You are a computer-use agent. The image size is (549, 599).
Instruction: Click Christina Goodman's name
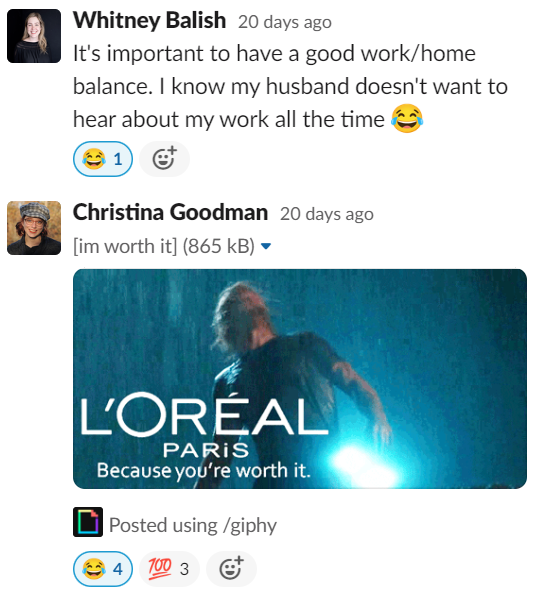[x=170, y=212]
